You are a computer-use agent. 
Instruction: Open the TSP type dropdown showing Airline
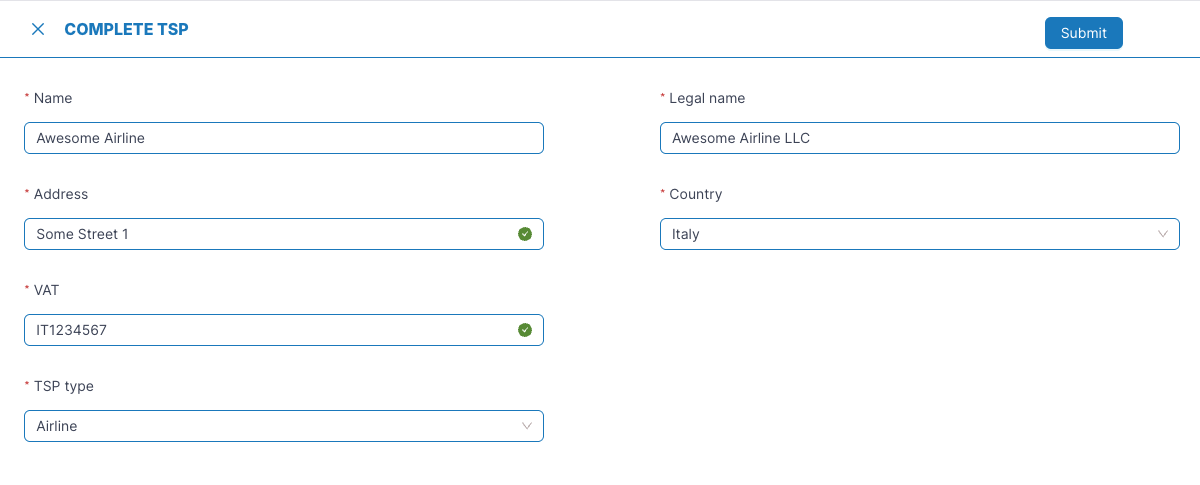tap(270, 426)
